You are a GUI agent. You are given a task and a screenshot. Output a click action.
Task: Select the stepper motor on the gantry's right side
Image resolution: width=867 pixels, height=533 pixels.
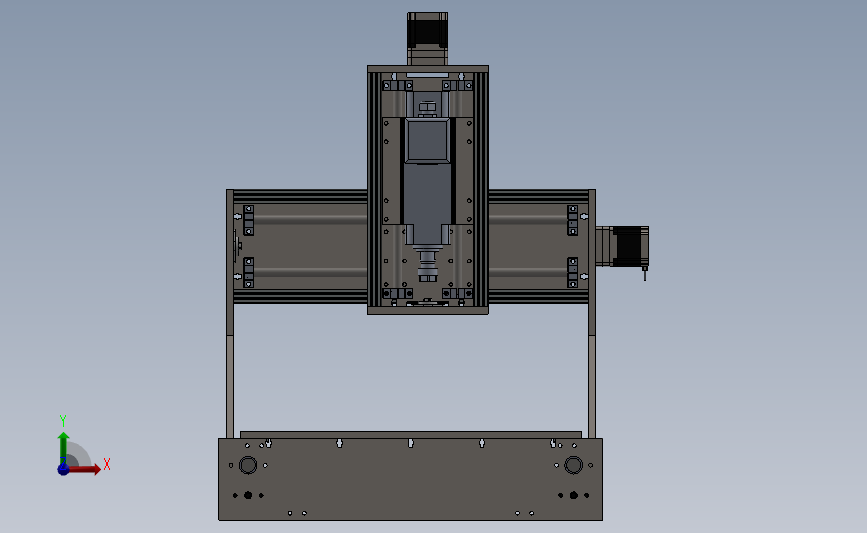point(623,246)
